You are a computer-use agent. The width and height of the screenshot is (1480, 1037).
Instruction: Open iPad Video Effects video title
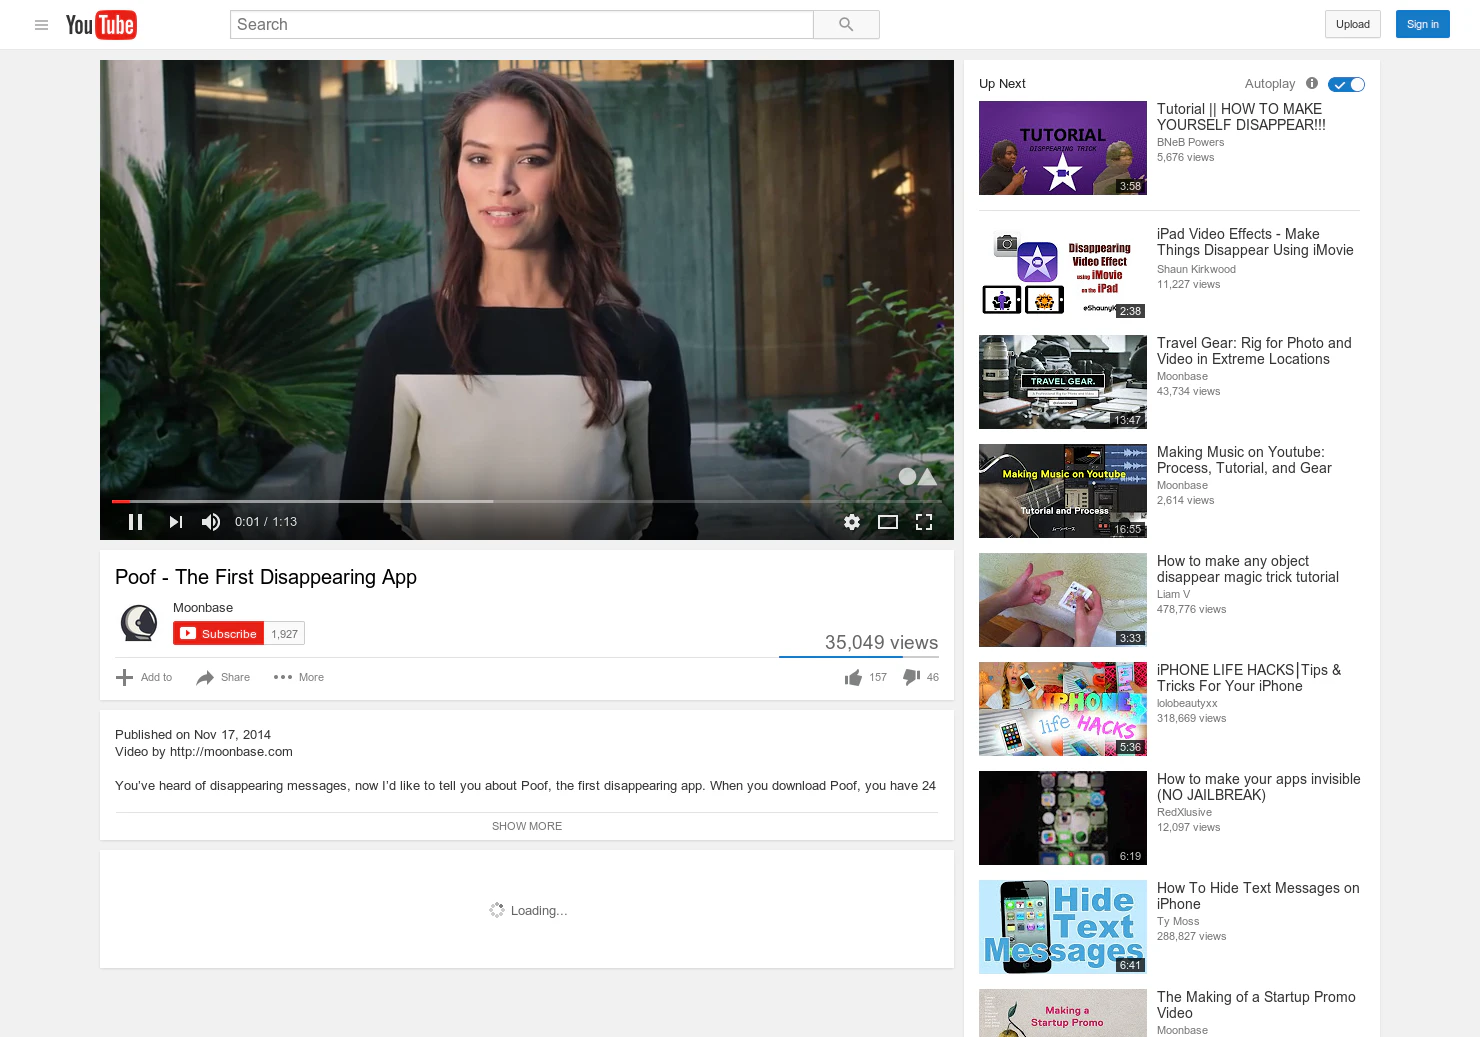point(1255,242)
